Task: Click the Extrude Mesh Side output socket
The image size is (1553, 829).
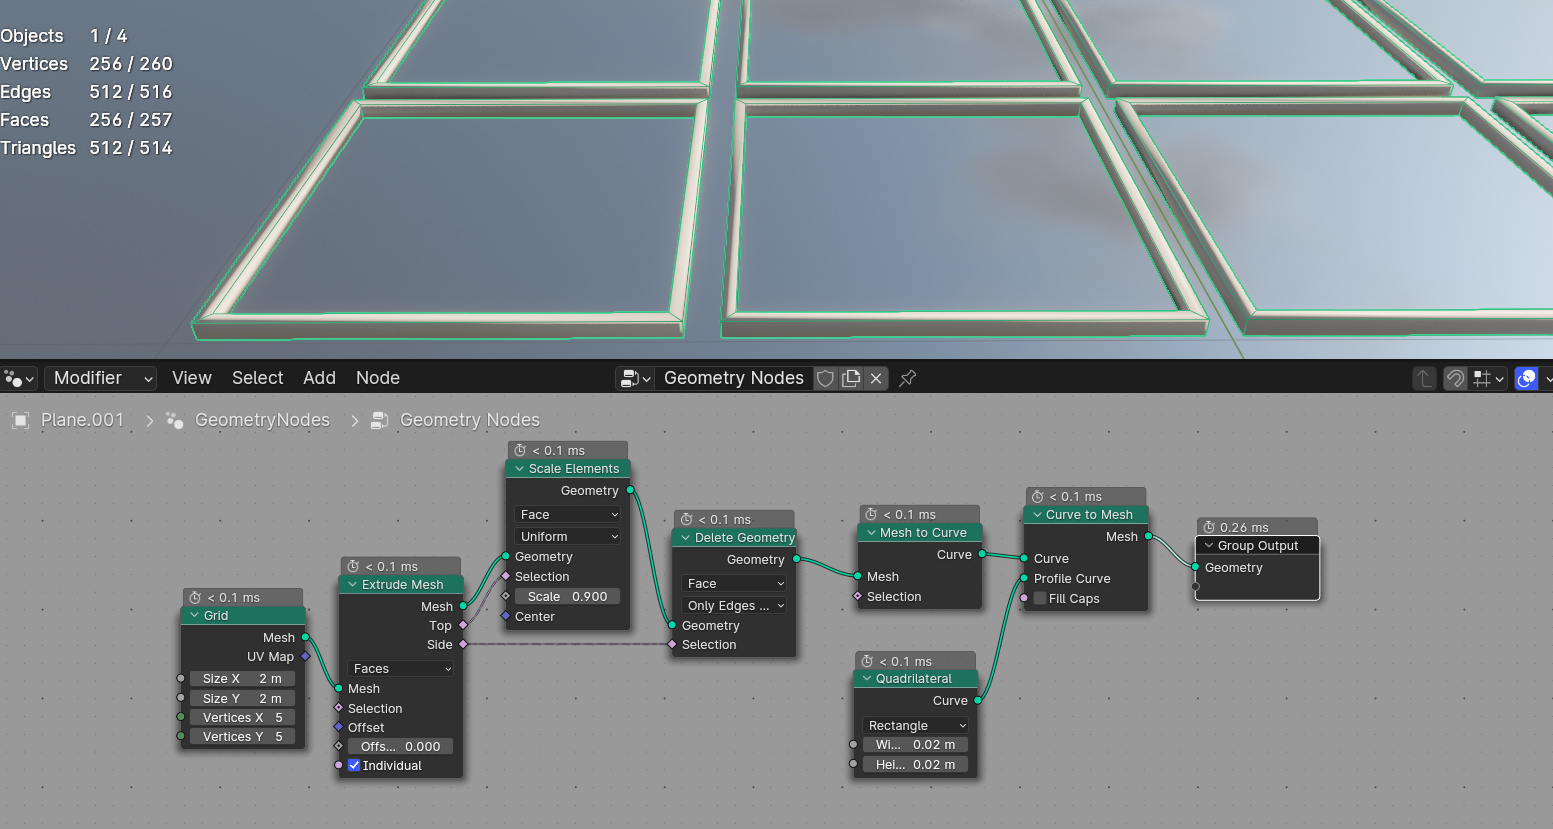Action: 463,645
